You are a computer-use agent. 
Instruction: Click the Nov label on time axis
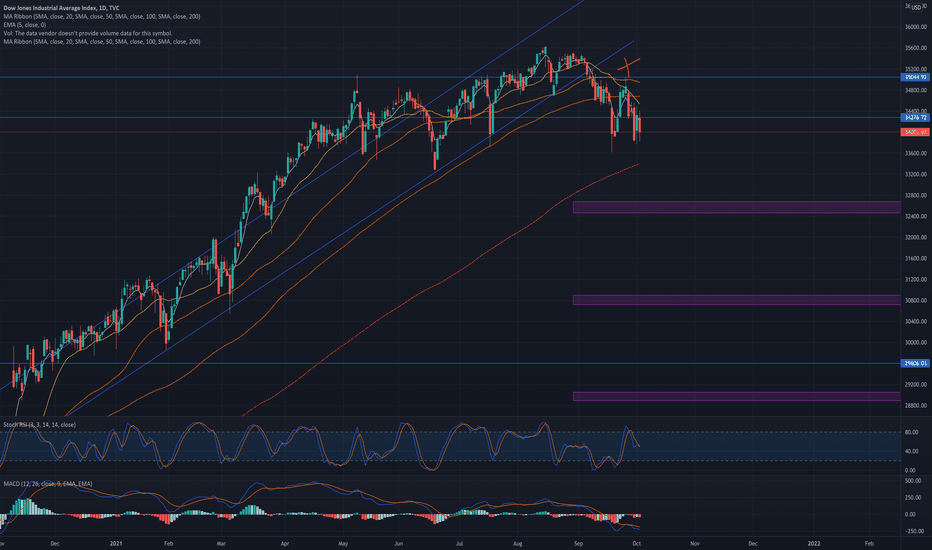pyautogui.click(x=694, y=543)
